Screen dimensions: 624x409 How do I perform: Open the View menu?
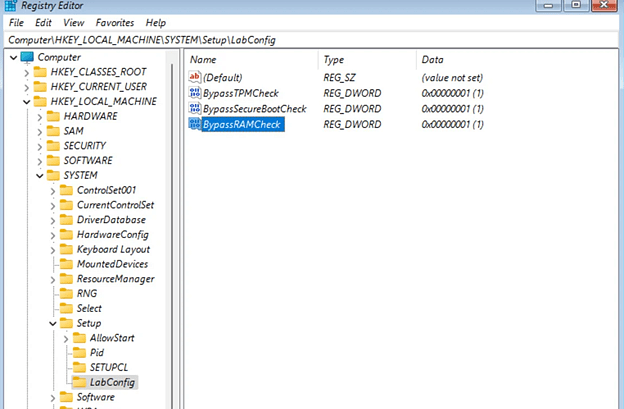tap(74, 23)
